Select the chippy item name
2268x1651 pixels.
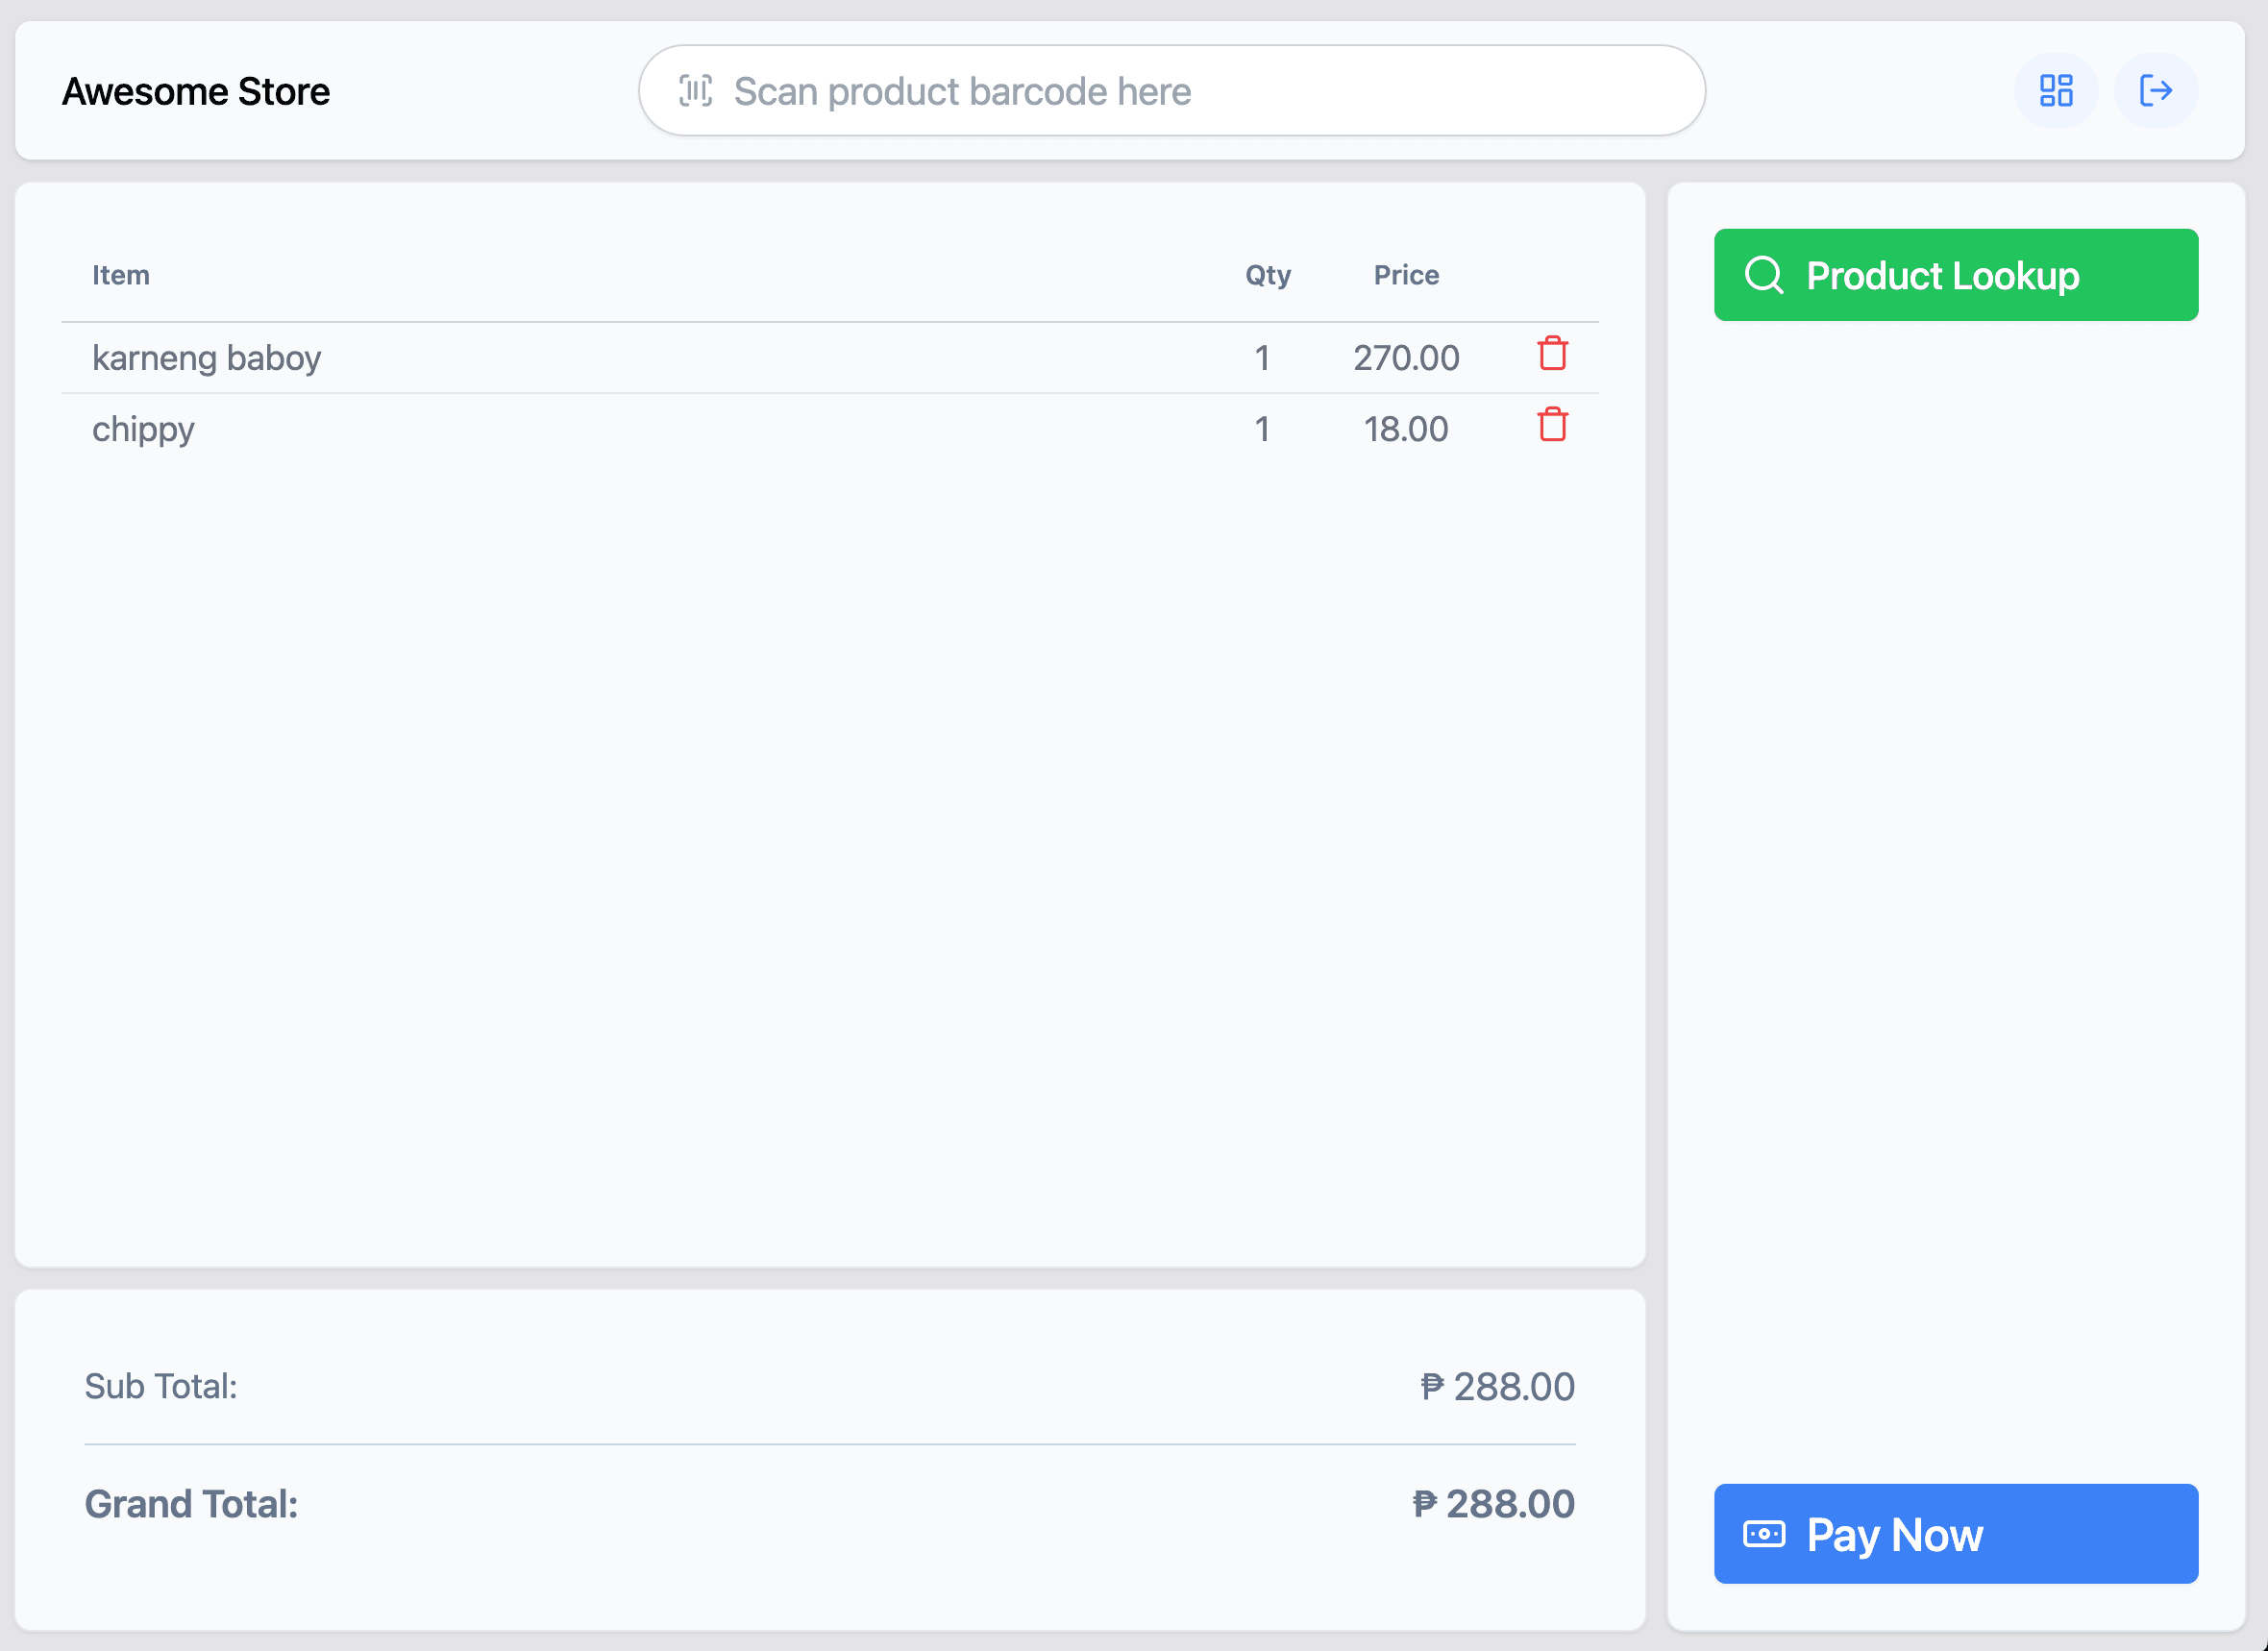click(x=143, y=429)
